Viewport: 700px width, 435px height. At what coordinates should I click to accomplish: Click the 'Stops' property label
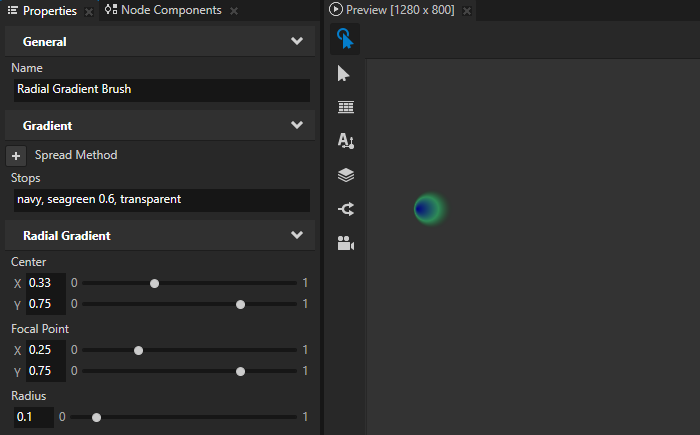click(x=25, y=178)
